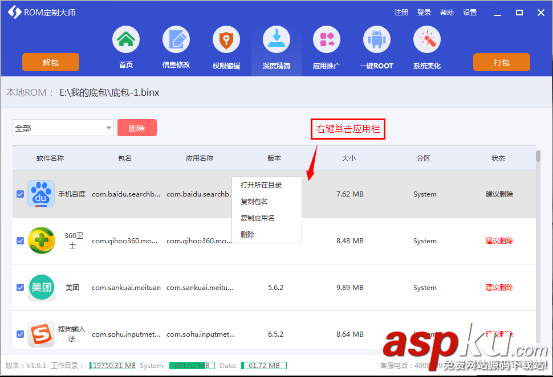The width and height of the screenshot is (553, 377).
Task: Click the System storage usage bar
Action: coord(192,366)
